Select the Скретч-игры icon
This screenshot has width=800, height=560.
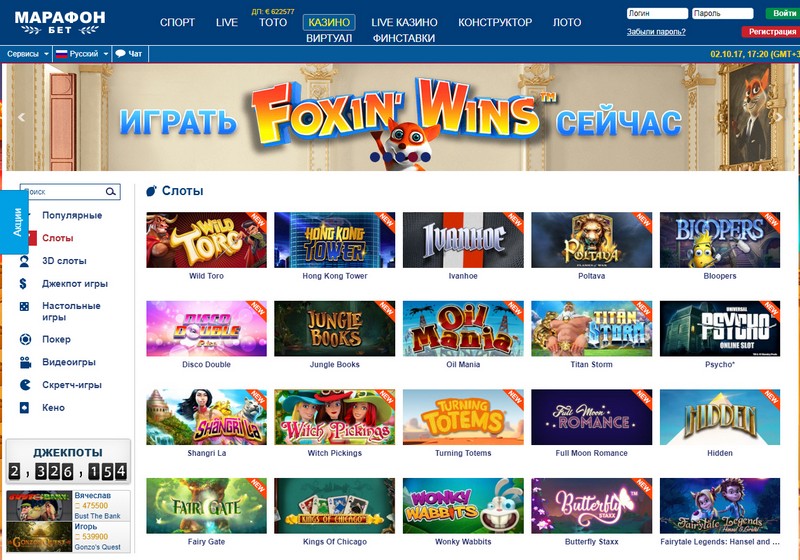point(25,385)
